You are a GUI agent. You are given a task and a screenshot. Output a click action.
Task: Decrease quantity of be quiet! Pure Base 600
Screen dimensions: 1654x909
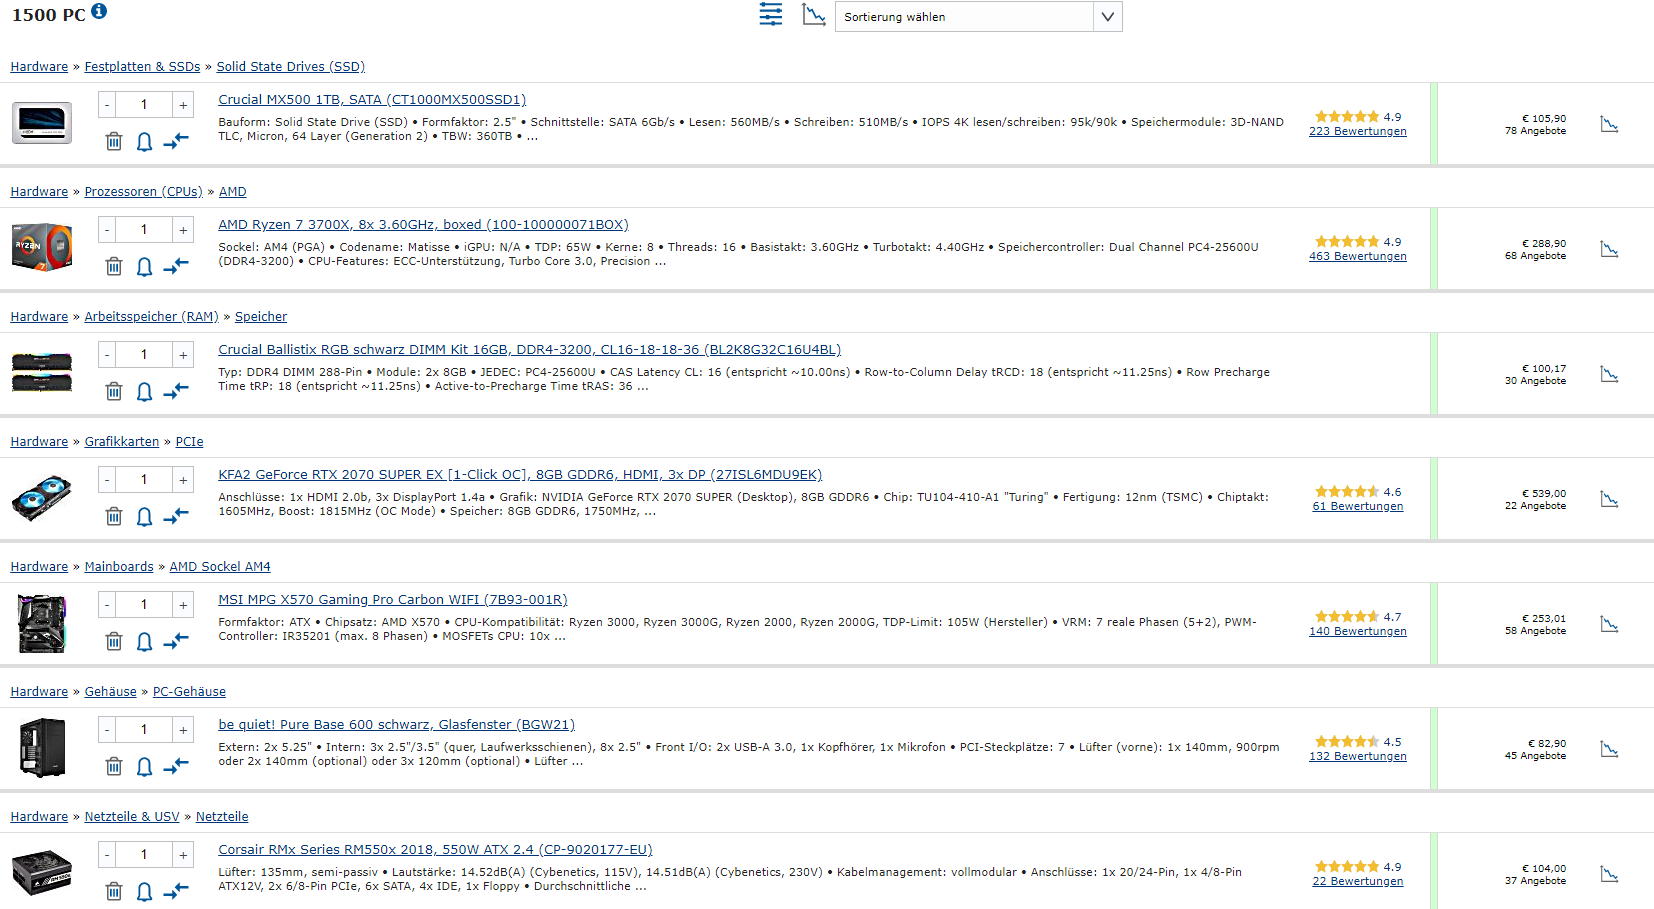(107, 730)
